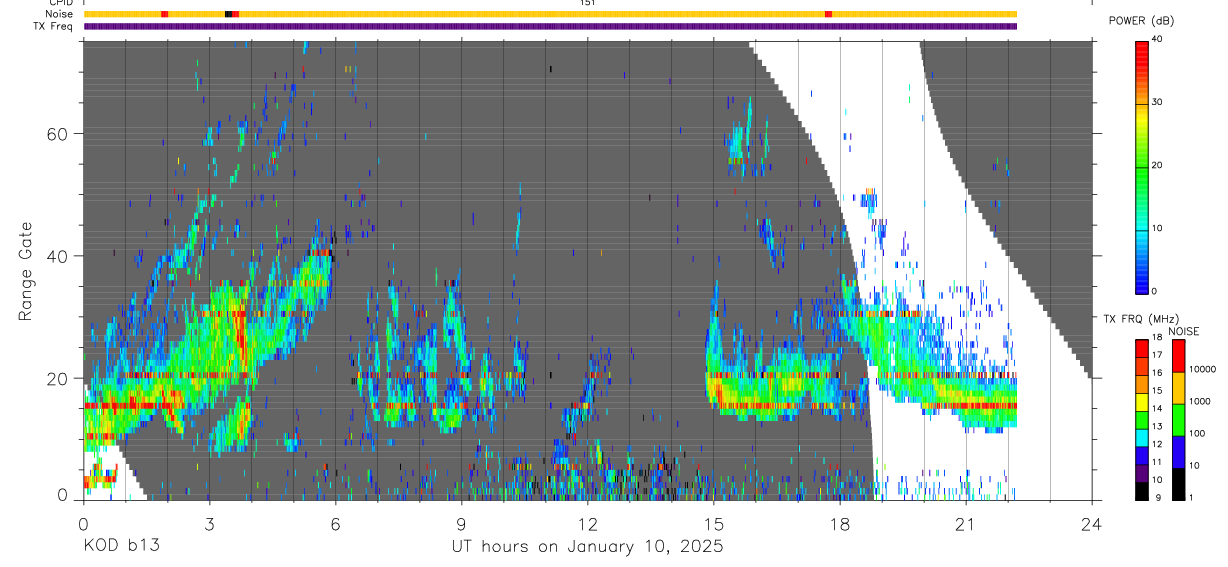Click the 'Range Gate' y-axis title
Screen dimensions: 1228x567
pos(24,271)
